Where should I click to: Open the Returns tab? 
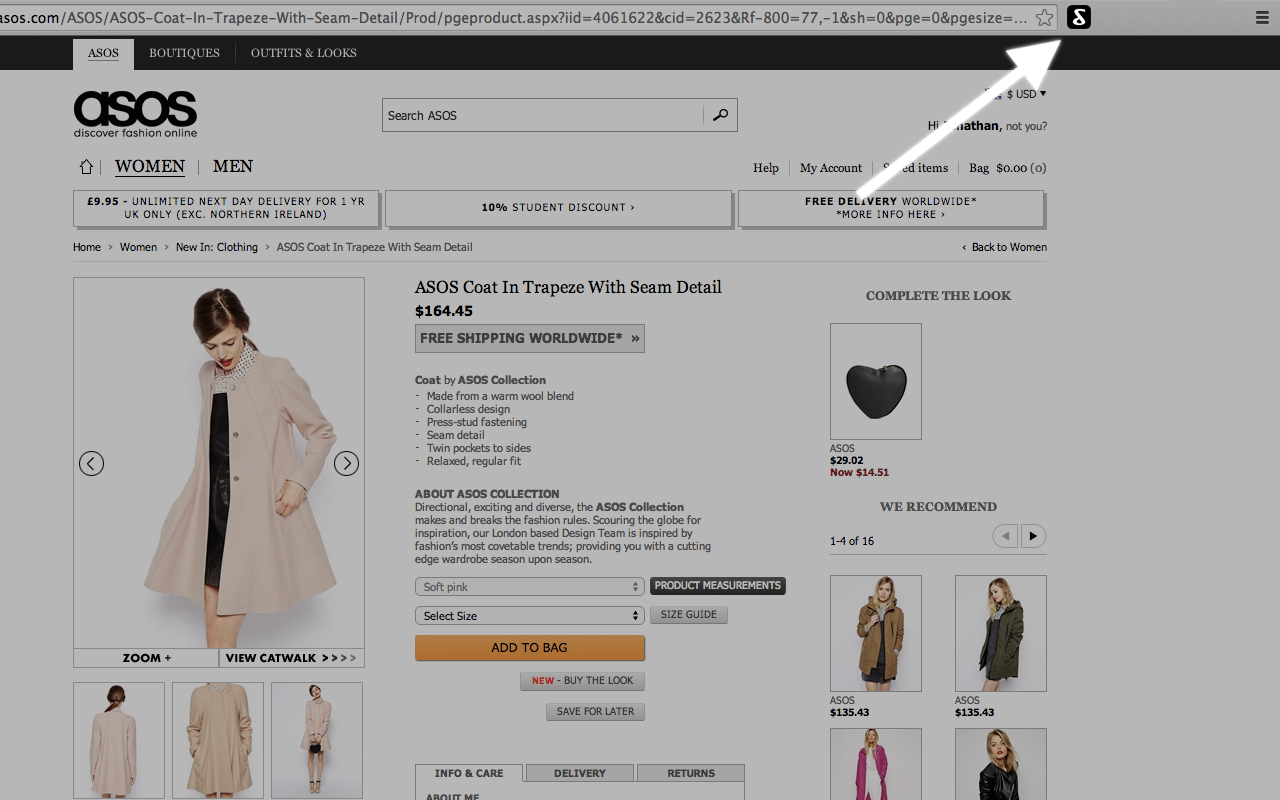pyautogui.click(x=691, y=773)
